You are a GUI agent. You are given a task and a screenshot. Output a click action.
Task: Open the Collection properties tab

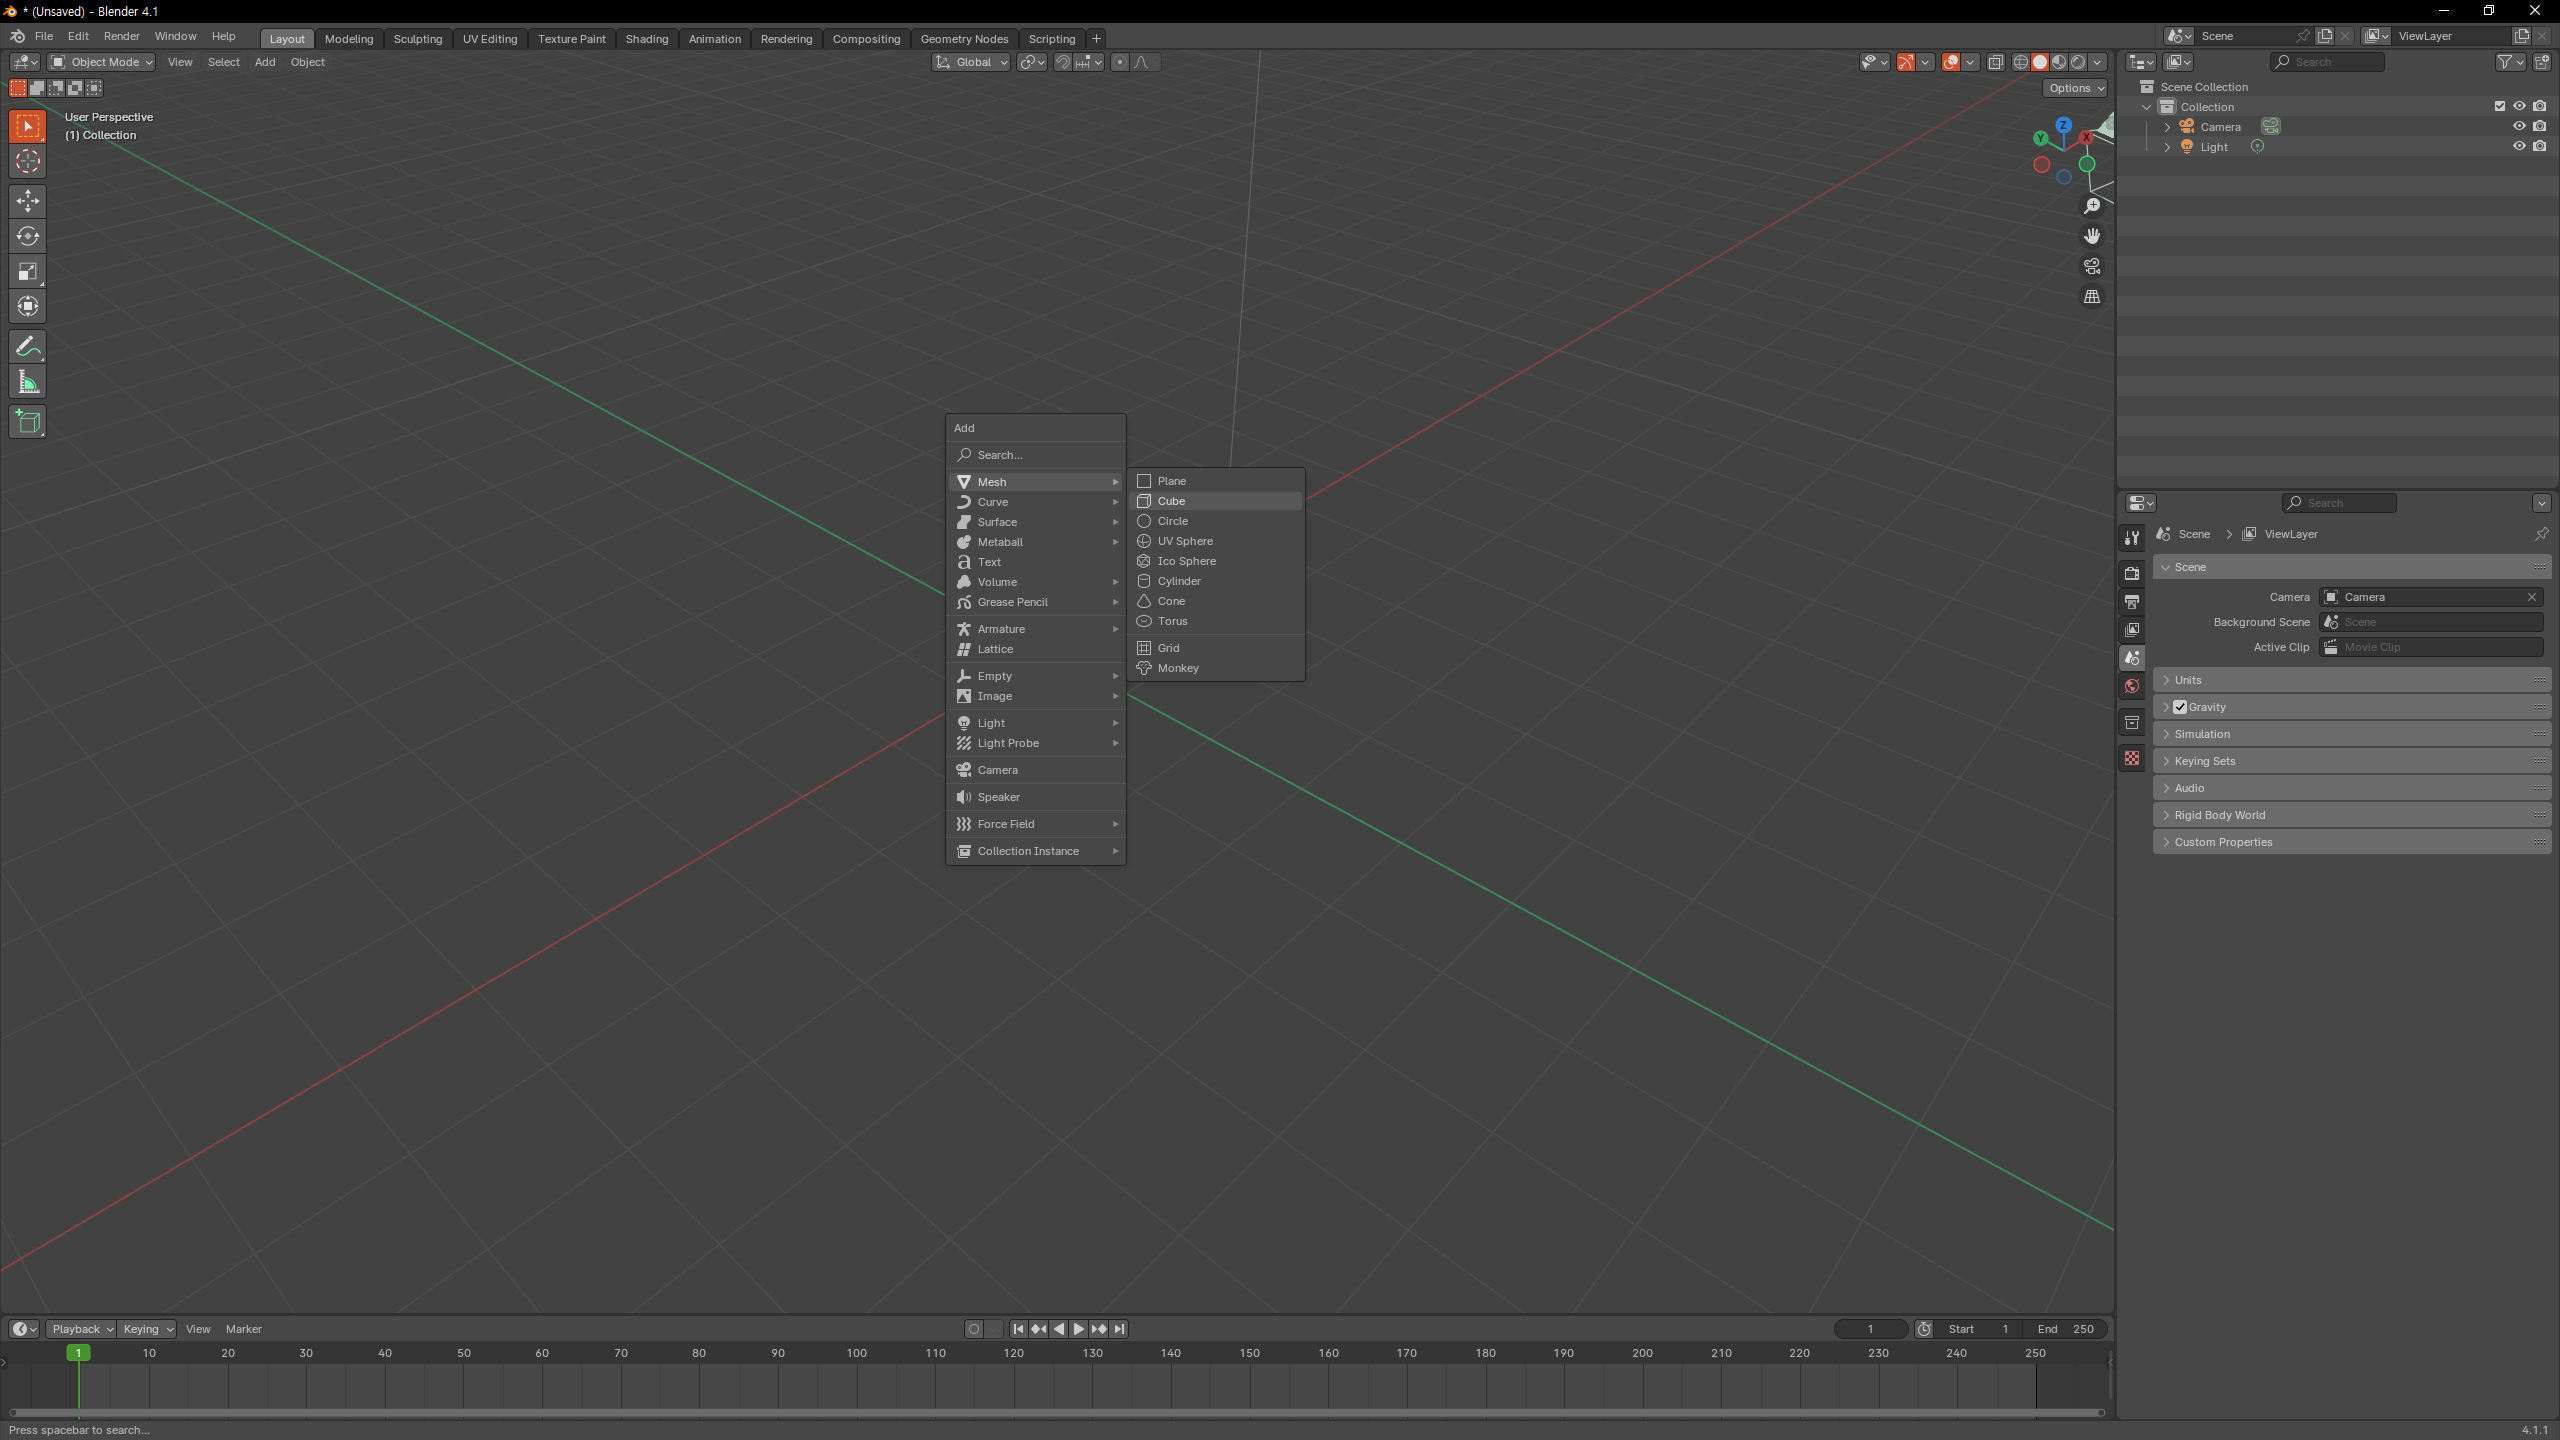click(2132, 722)
